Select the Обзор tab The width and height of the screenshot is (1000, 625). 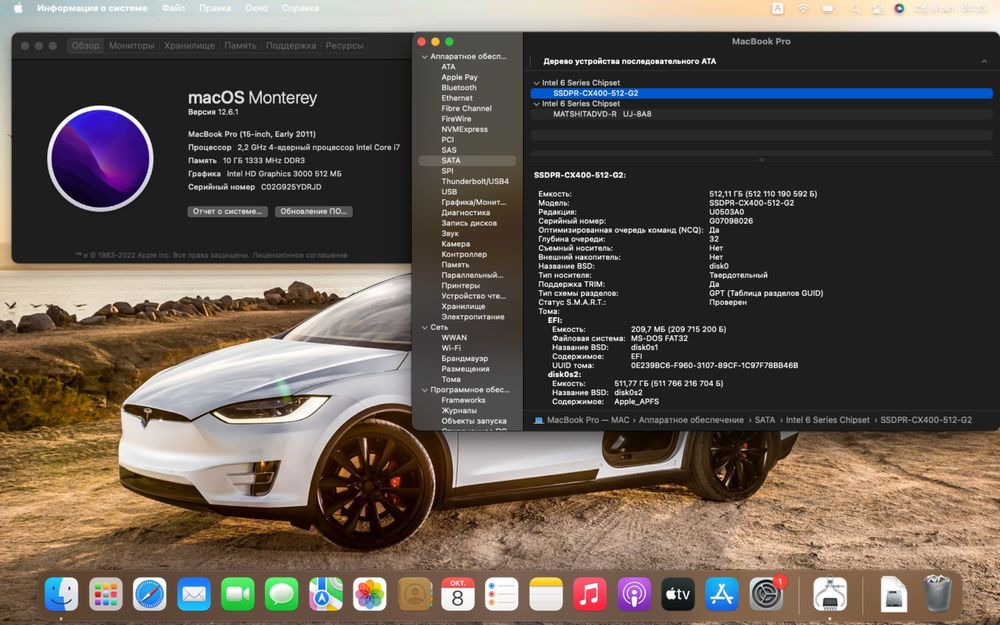point(85,45)
